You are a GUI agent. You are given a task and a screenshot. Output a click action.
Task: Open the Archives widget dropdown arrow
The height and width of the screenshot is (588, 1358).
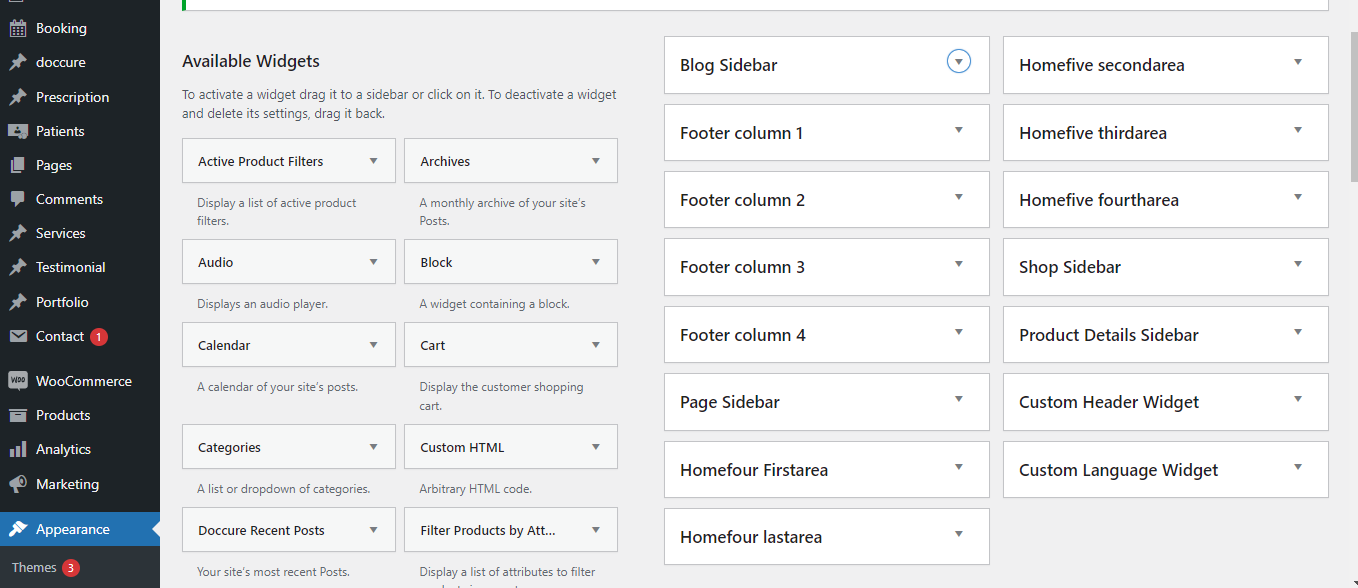tap(595, 161)
